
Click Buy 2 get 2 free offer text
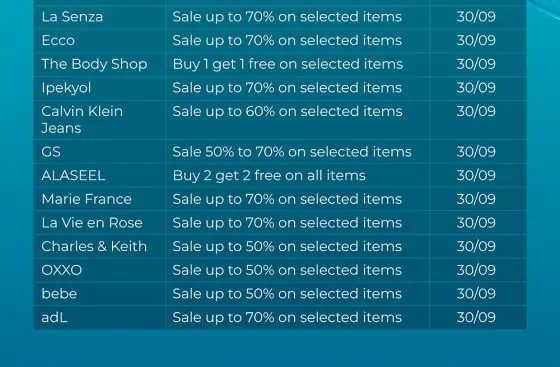pyautogui.click(x=269, y=176)
